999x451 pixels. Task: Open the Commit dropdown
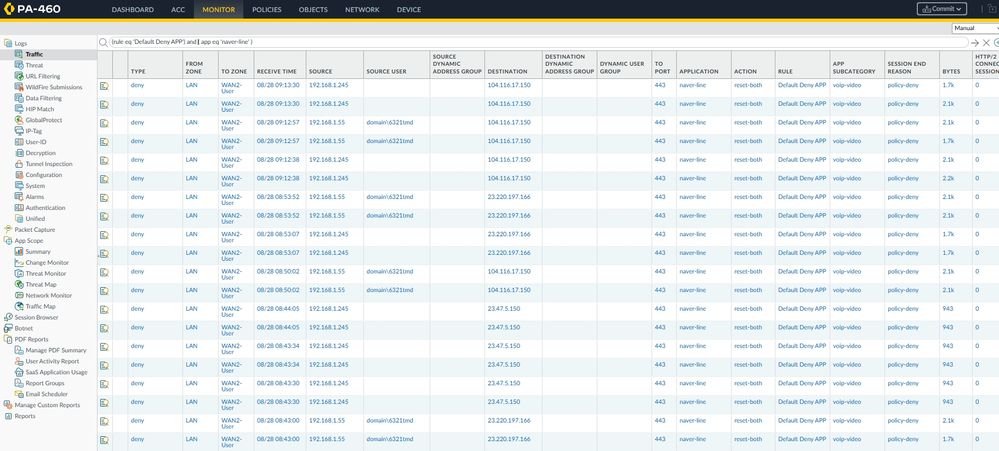point(941,9)
